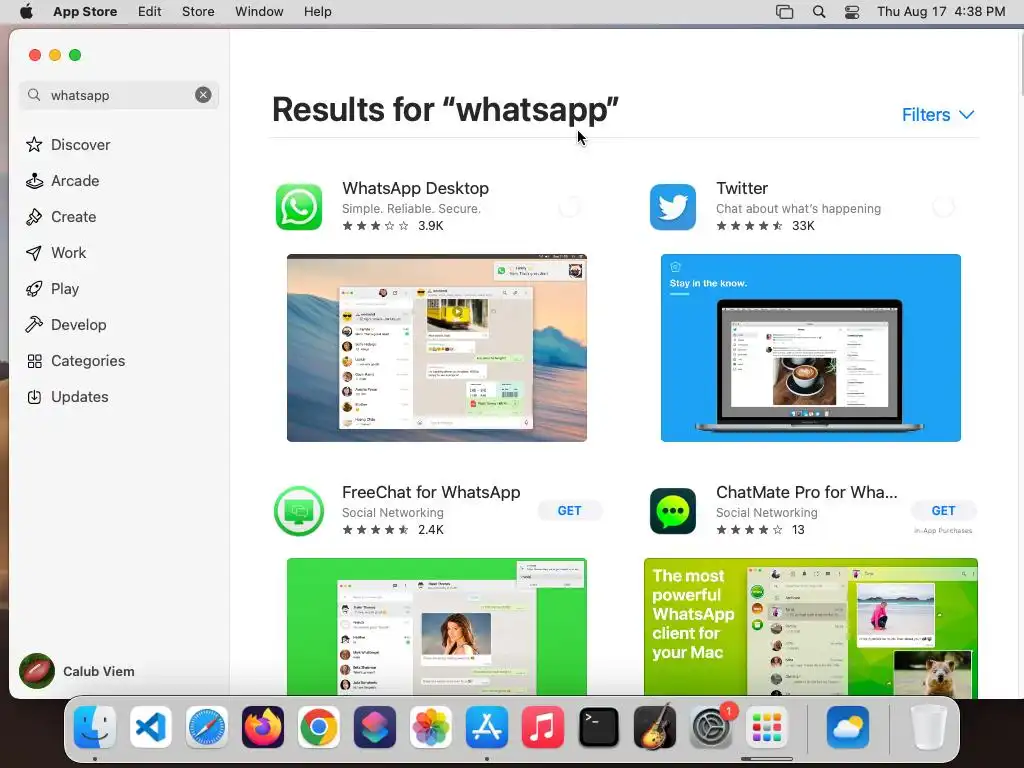The image size is (1024, 768).
Task: Open Calub Viem account page
Action: click(77, 671)
